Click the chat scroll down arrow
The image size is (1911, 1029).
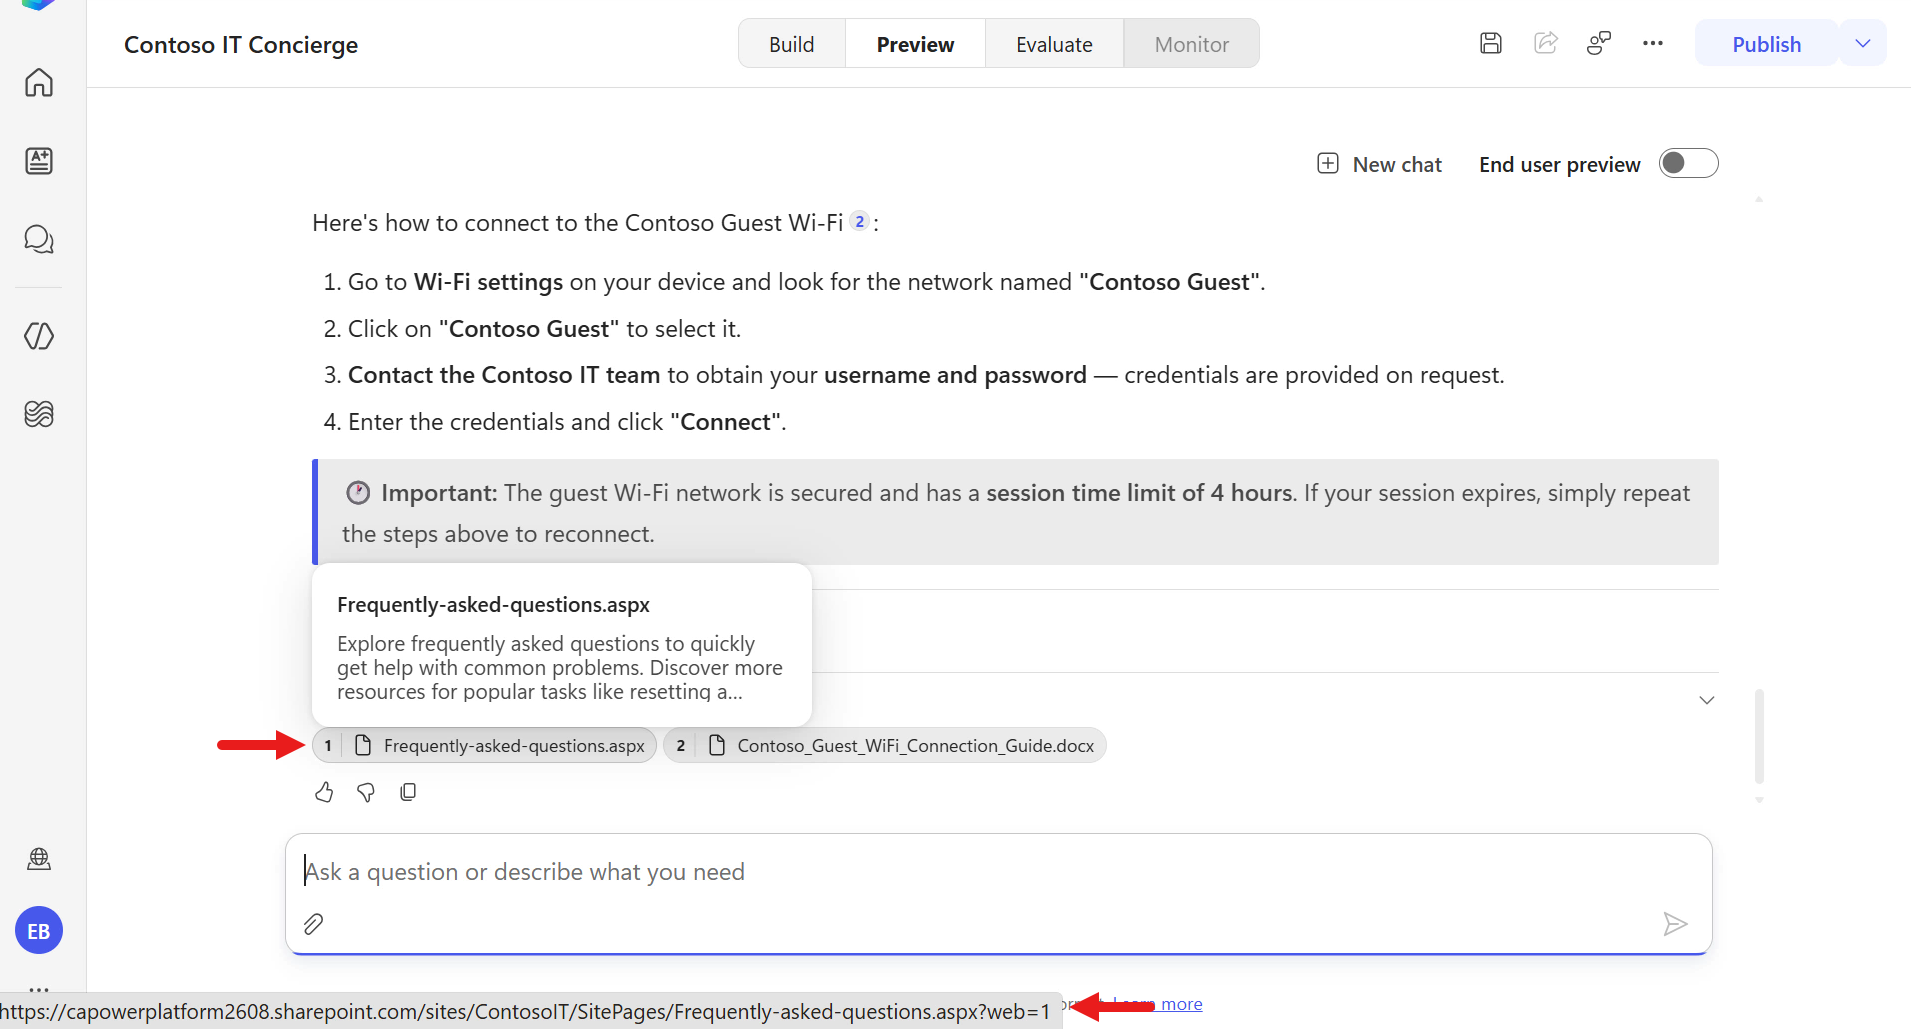point(1759,800)
